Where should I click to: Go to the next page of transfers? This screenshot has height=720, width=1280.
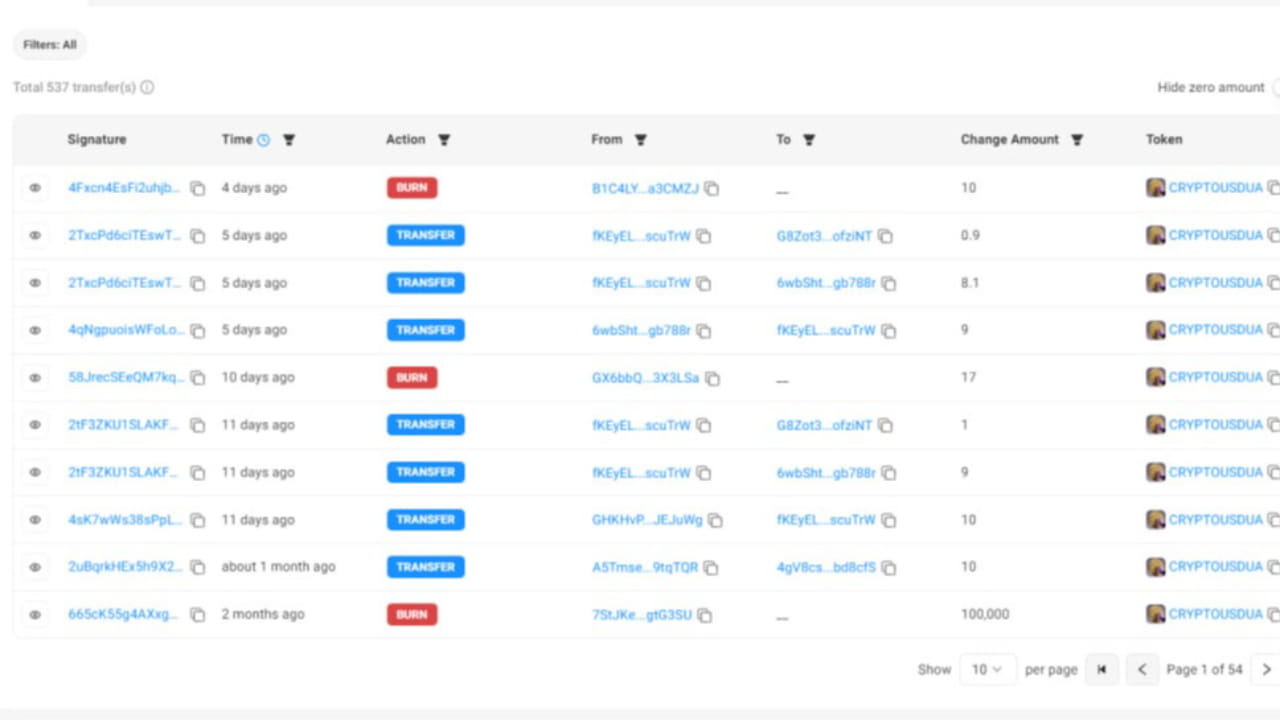pos(1268,669)
